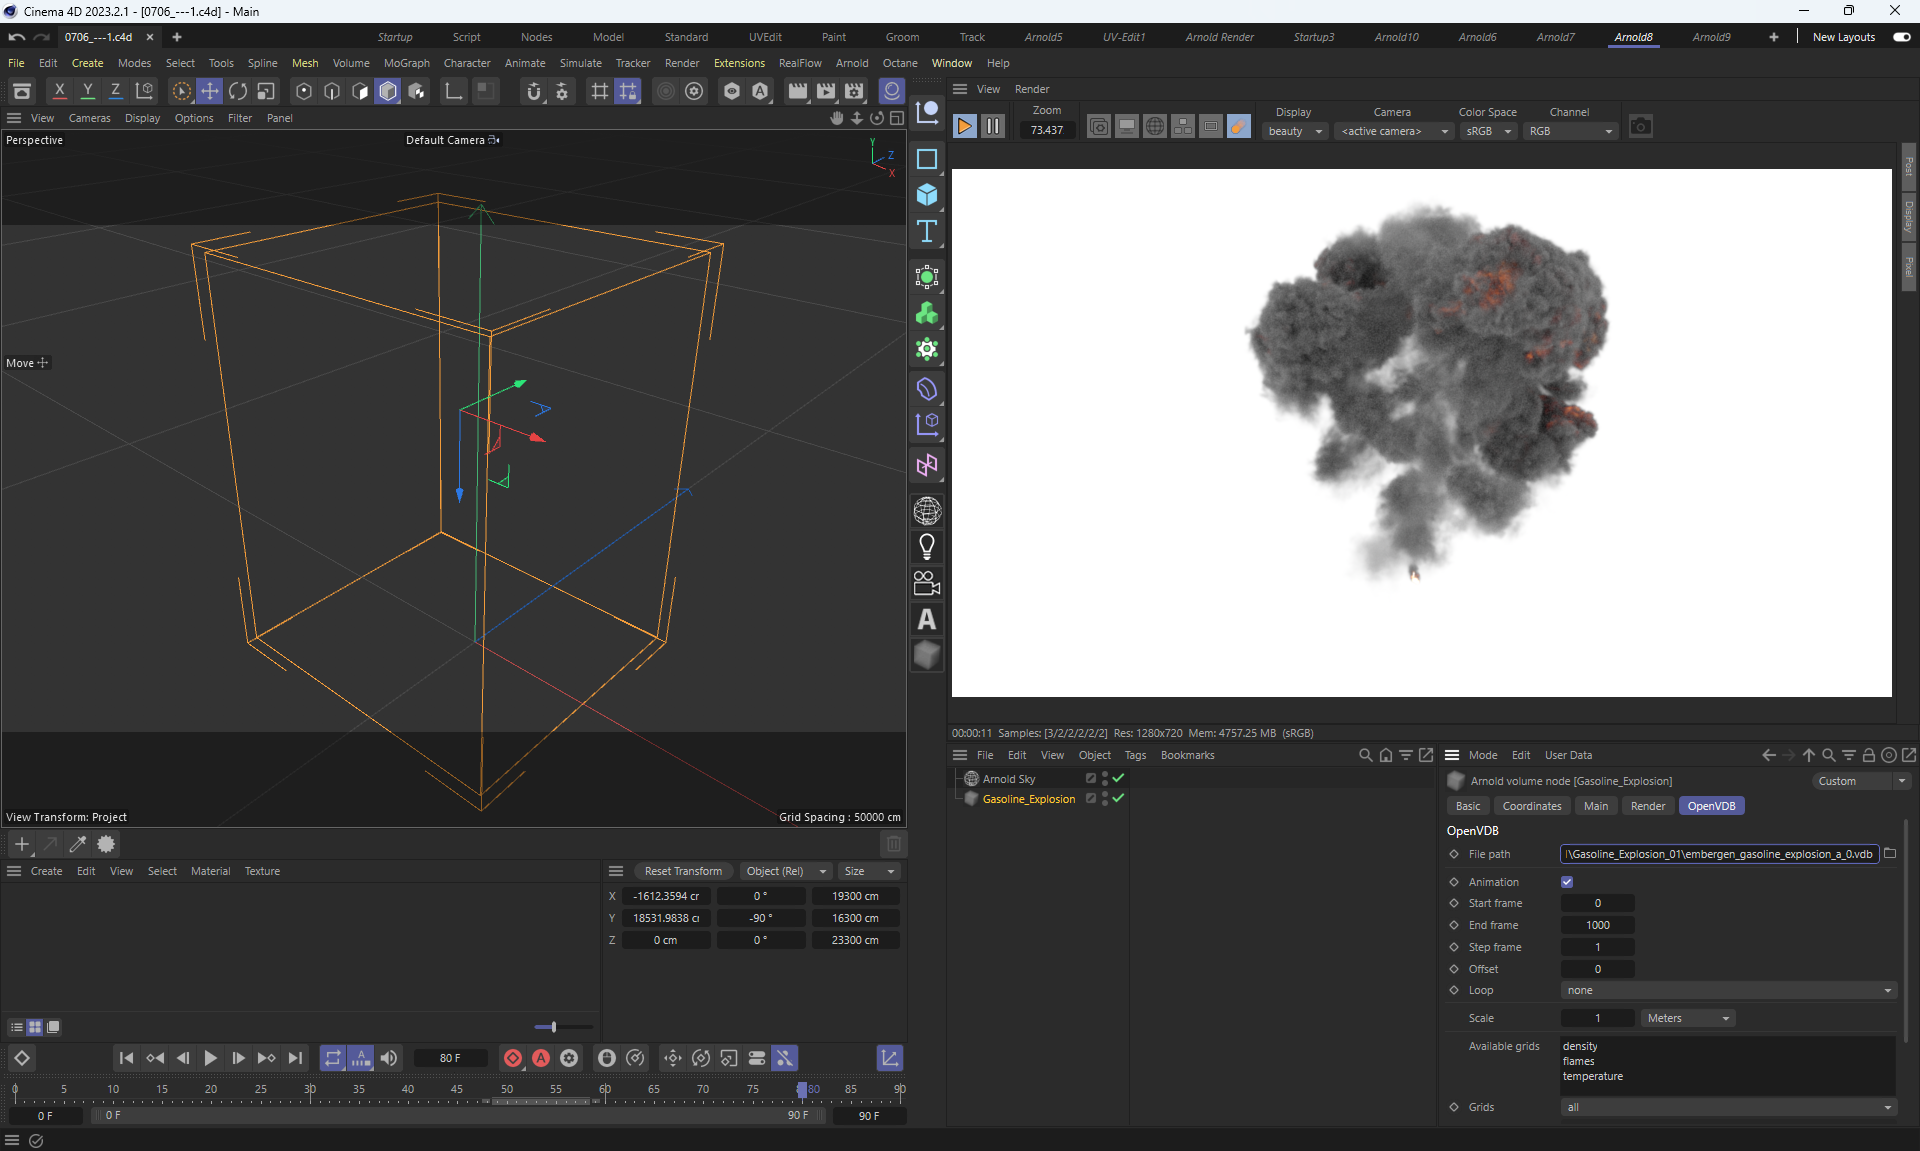Click the record active objects button
This screenshot has width=1920, height=1151.
coord(513,1058)
